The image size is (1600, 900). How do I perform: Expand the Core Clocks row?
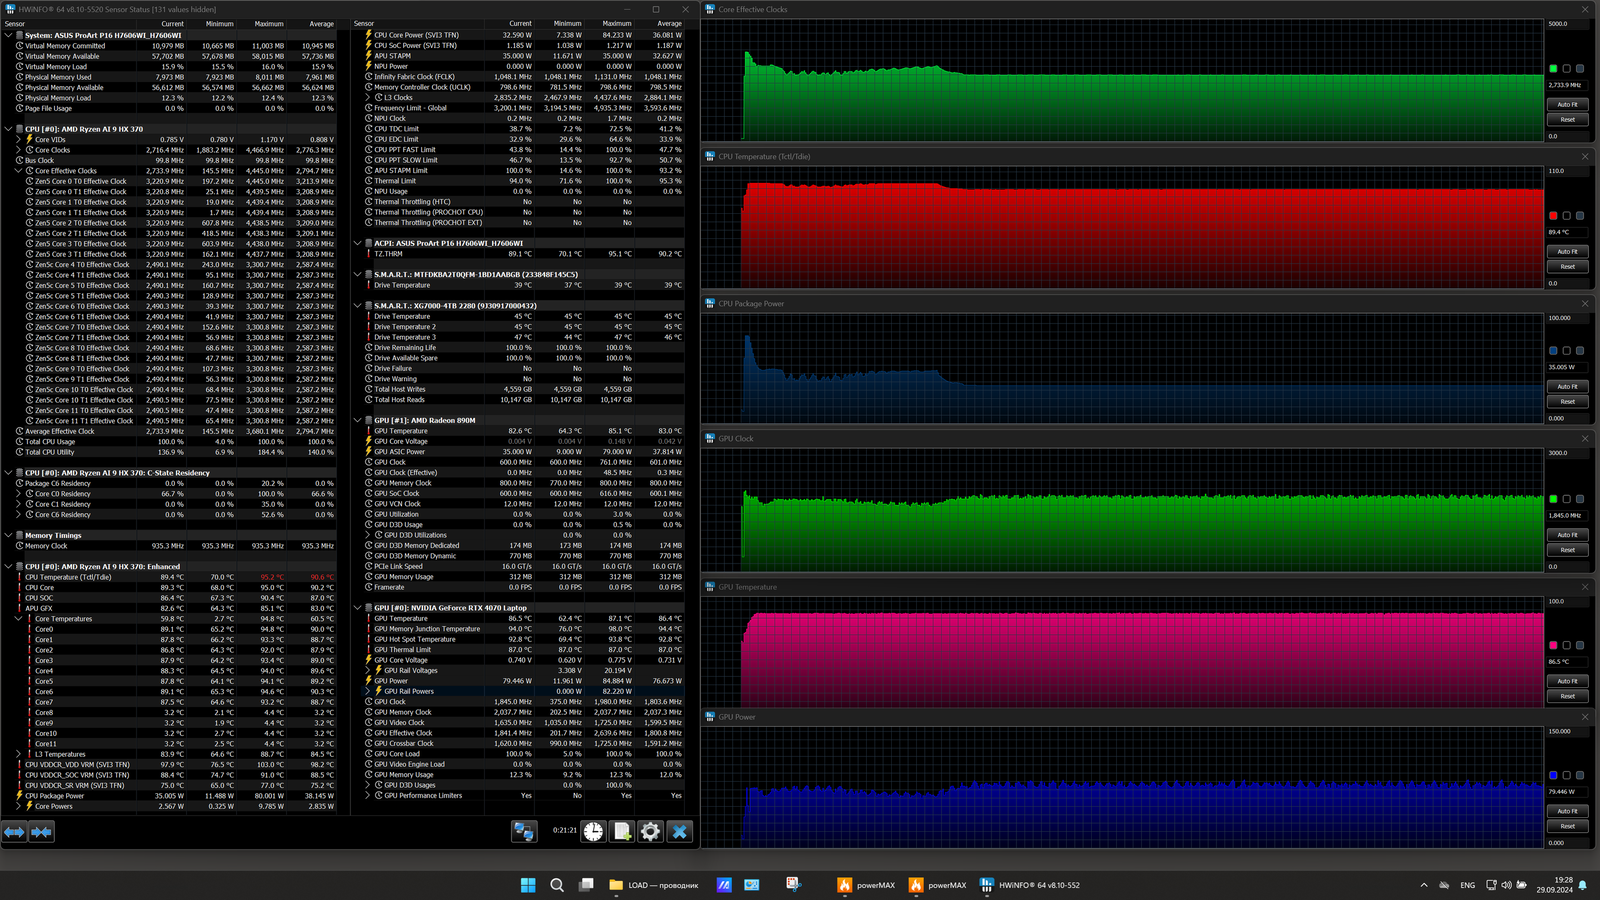(x=19, y=150)
